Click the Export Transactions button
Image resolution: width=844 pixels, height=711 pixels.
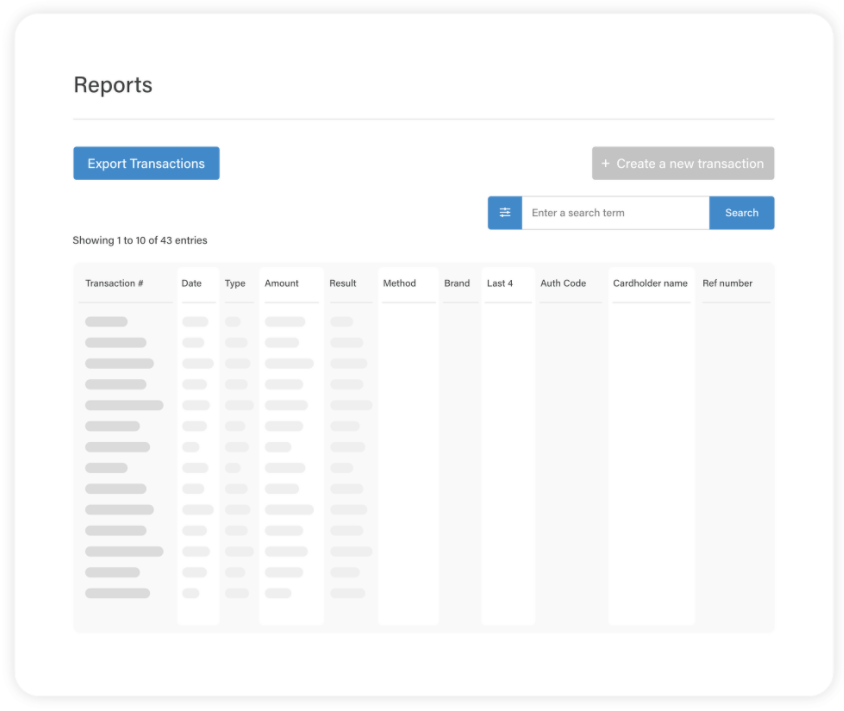pos(146,164)
